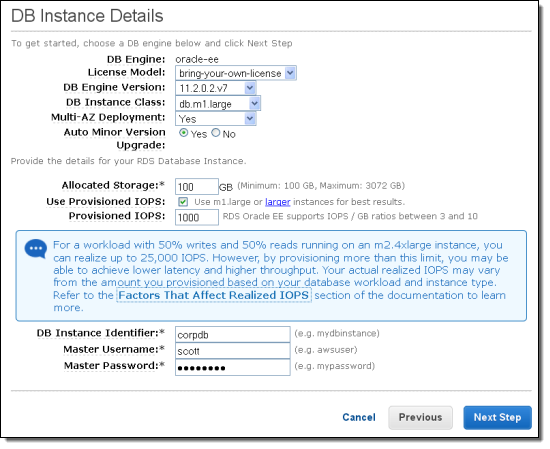Image resolution: width=550 pixels, height=449 pixels.
Task: Open the 'larger' instances link
Action: pos(277,202)
